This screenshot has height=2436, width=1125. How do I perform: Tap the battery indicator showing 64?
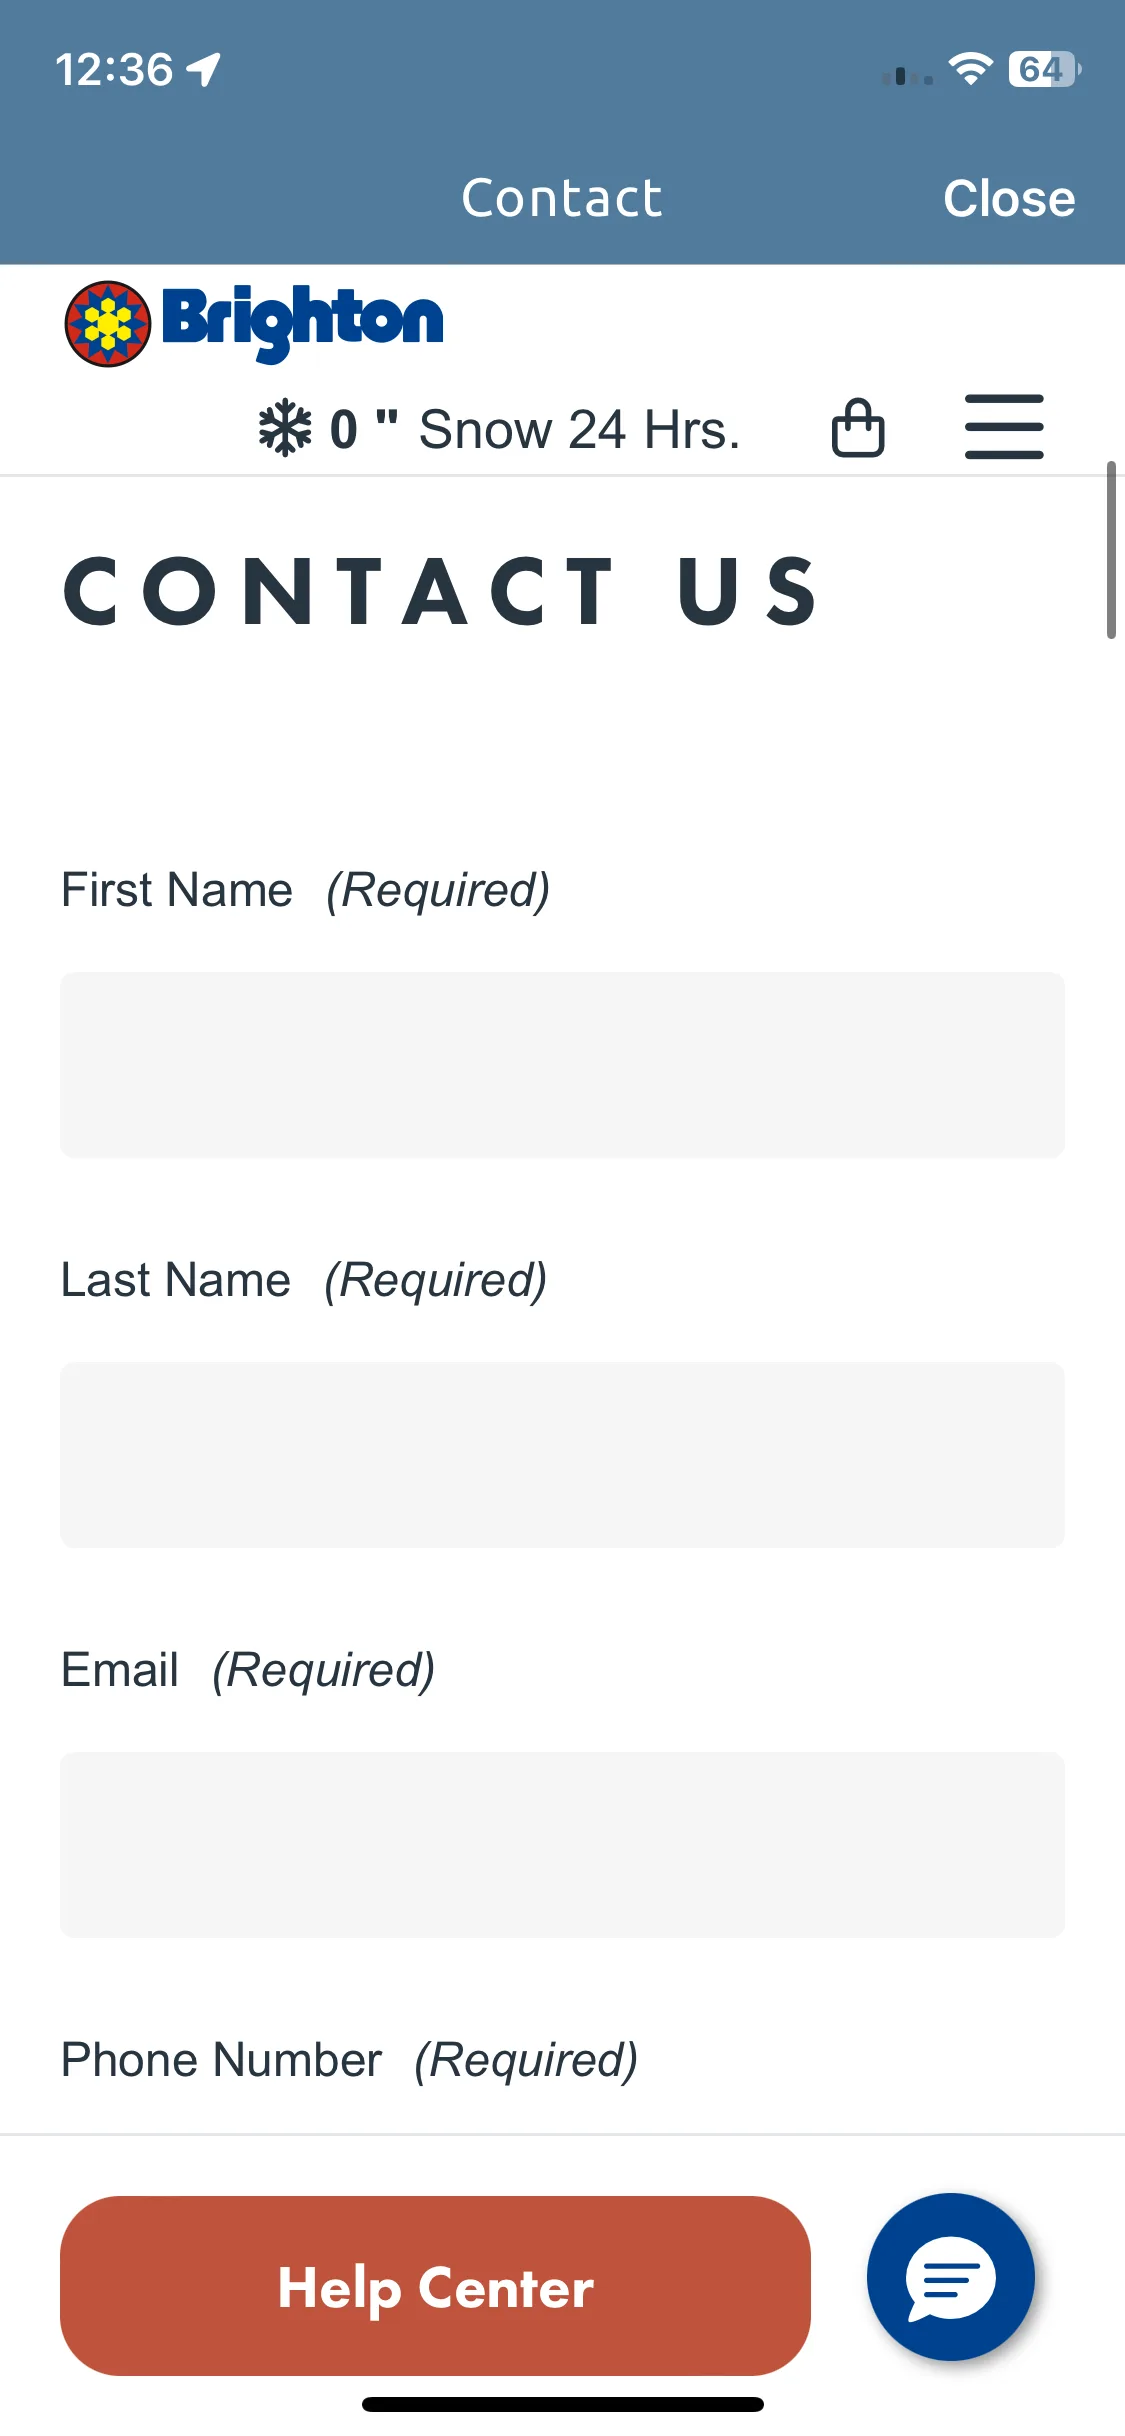coord(1045,69)
